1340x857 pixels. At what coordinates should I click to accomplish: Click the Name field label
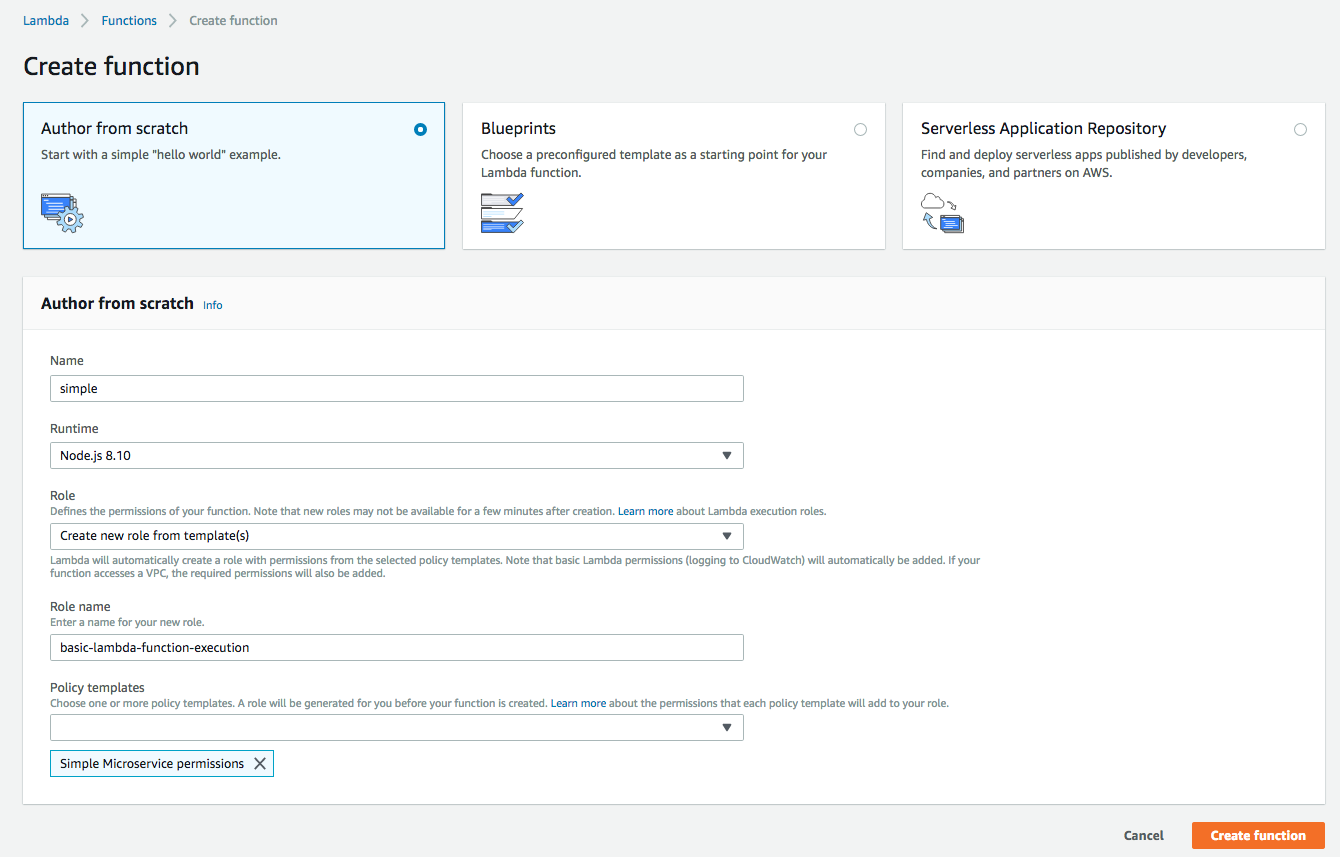(x=67, y=361)
